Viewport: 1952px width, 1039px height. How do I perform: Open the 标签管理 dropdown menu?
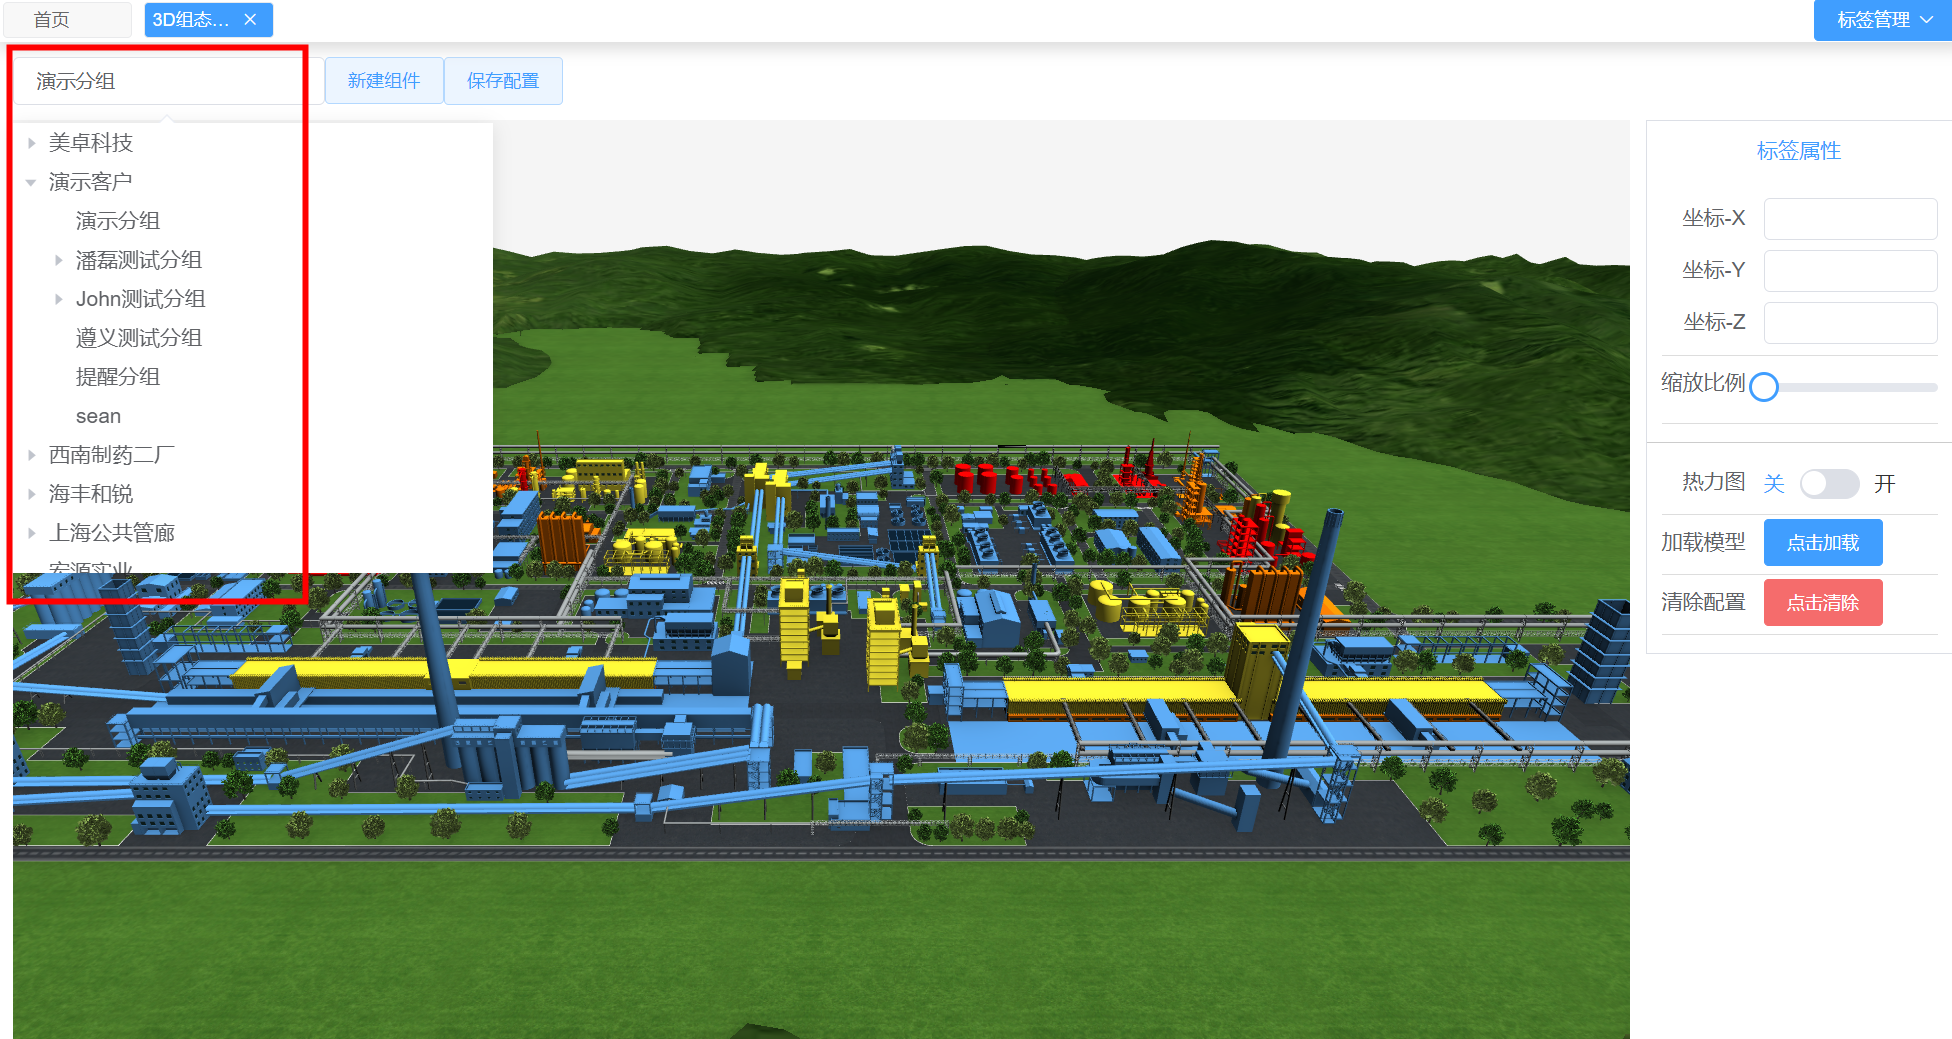coord(1882,20)
